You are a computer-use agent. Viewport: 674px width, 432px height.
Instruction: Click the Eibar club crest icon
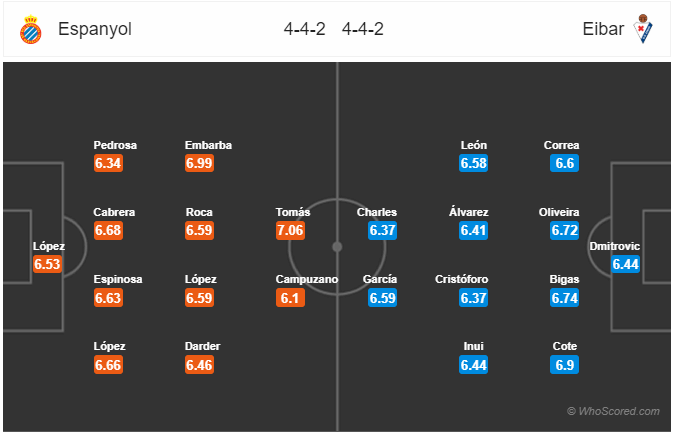coord(643,29)
